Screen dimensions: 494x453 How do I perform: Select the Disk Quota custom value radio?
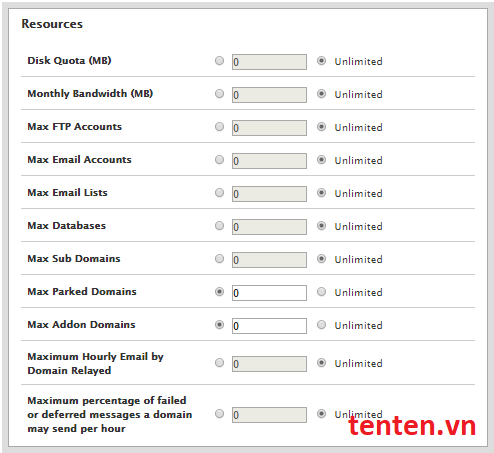[x=219, y=61]
